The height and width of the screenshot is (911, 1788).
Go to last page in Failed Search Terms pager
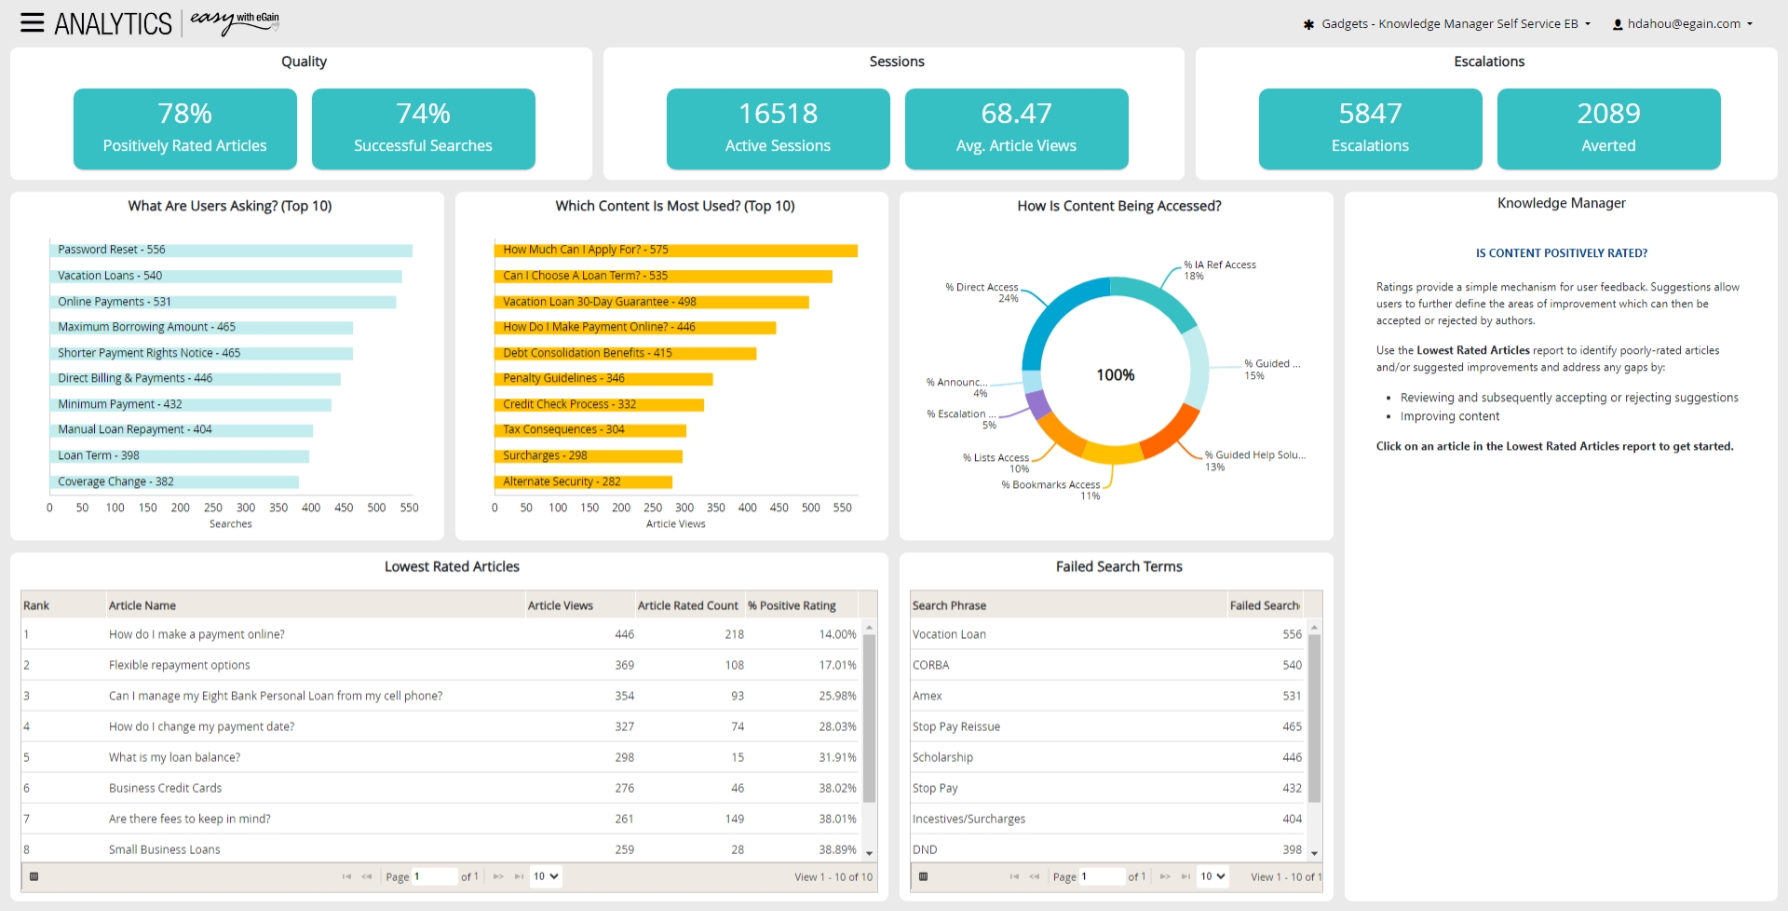point(1184,876)
